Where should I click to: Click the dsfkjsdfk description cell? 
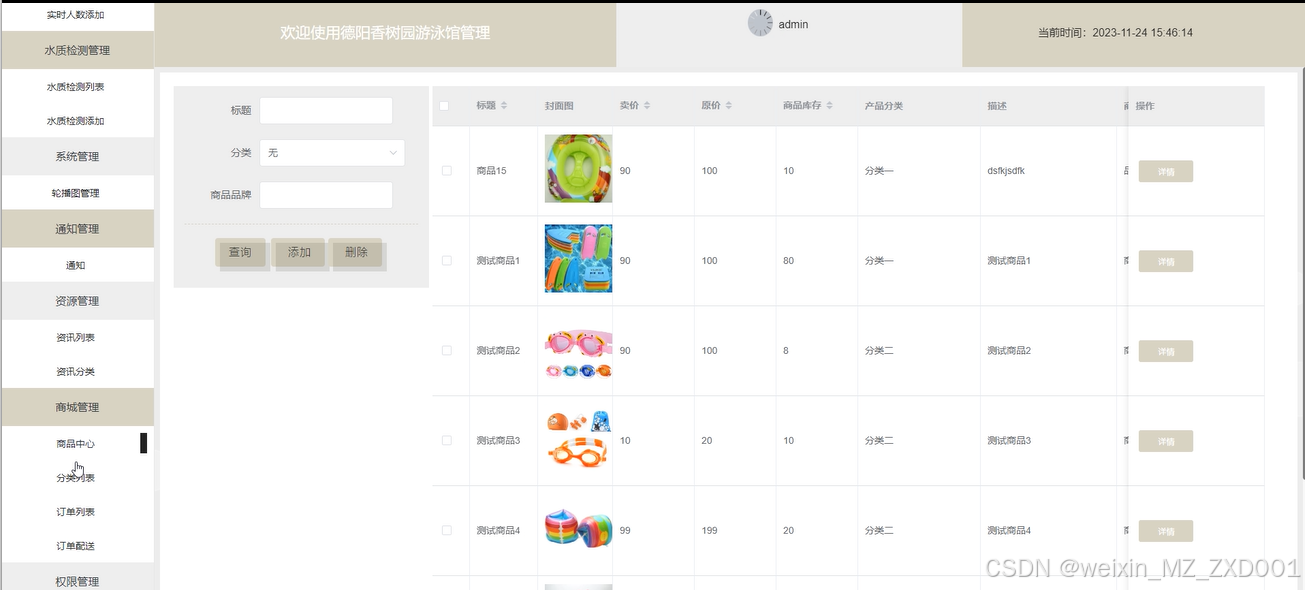[1006, 171]
